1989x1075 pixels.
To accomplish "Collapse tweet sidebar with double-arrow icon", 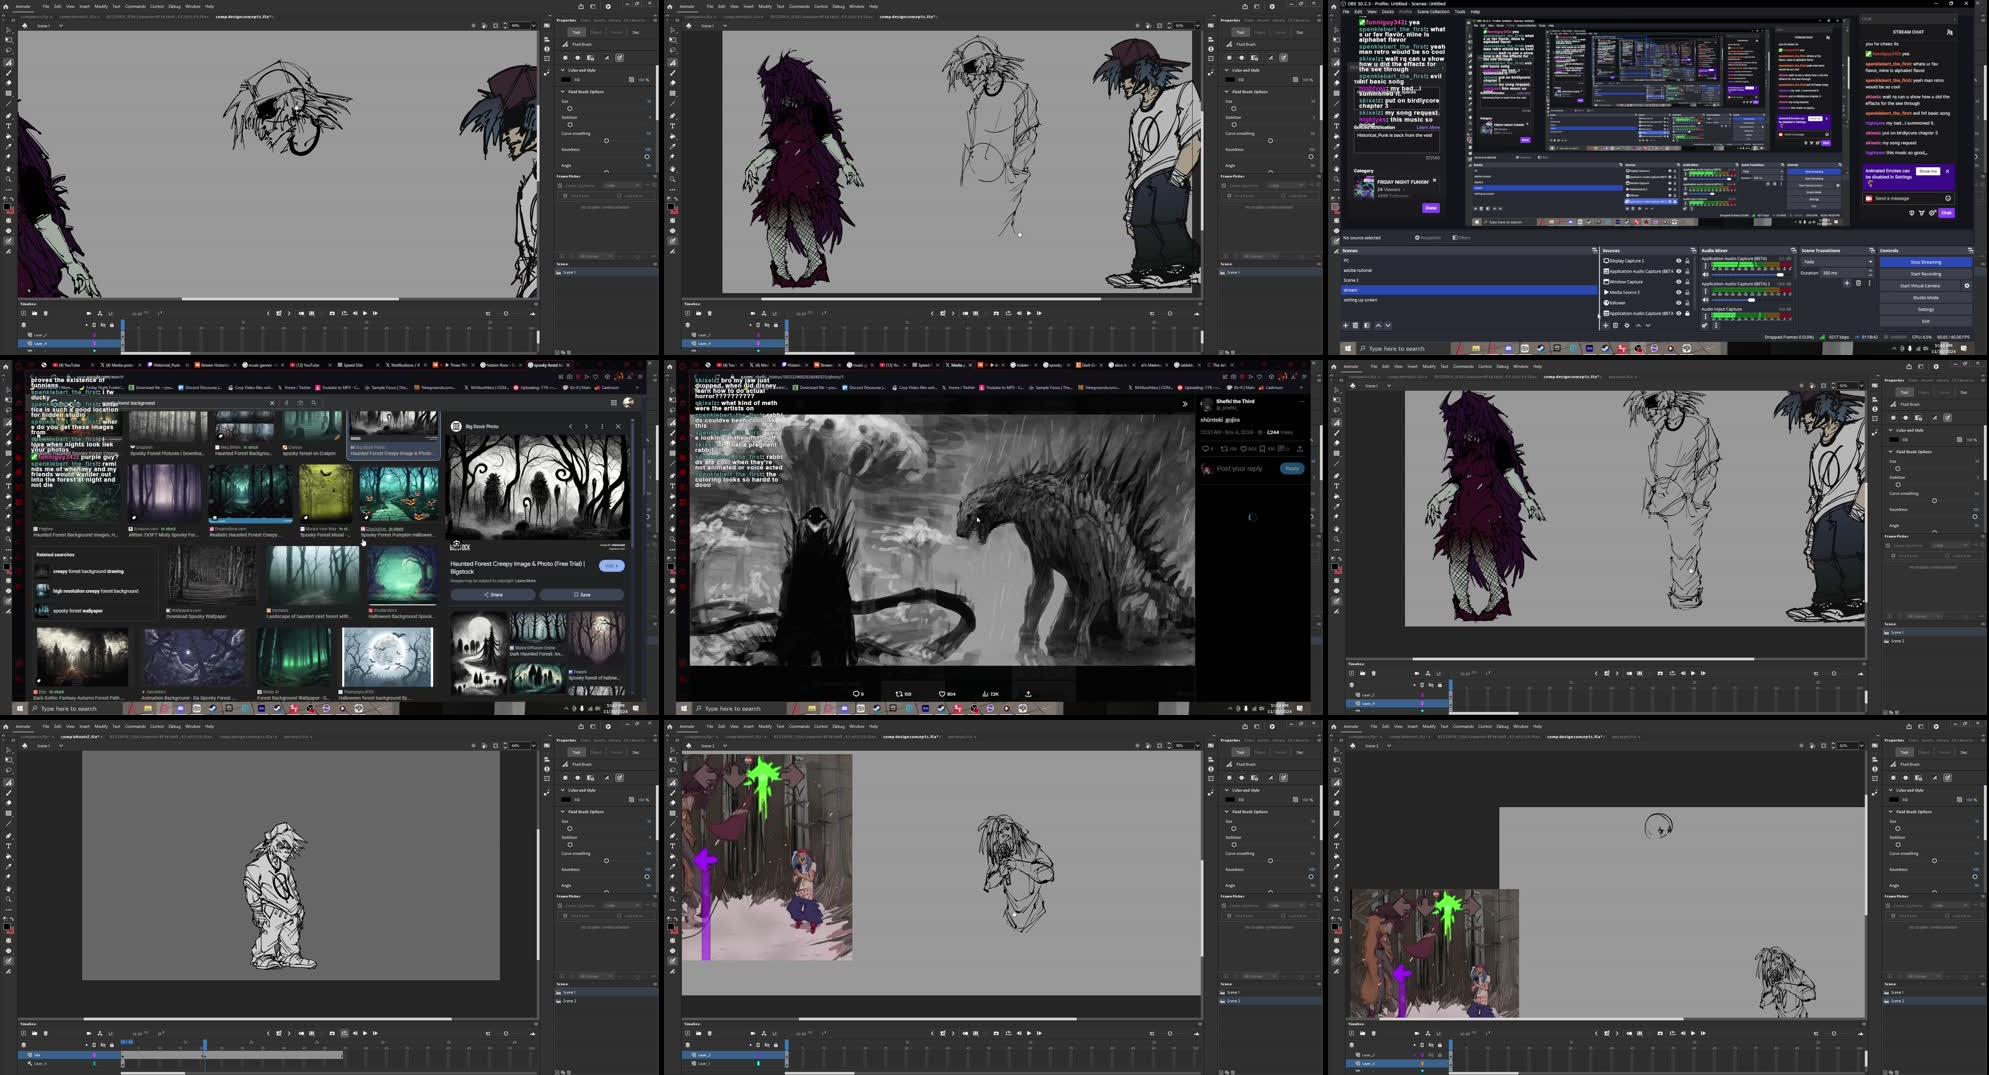I will [x=1185, y=404].
